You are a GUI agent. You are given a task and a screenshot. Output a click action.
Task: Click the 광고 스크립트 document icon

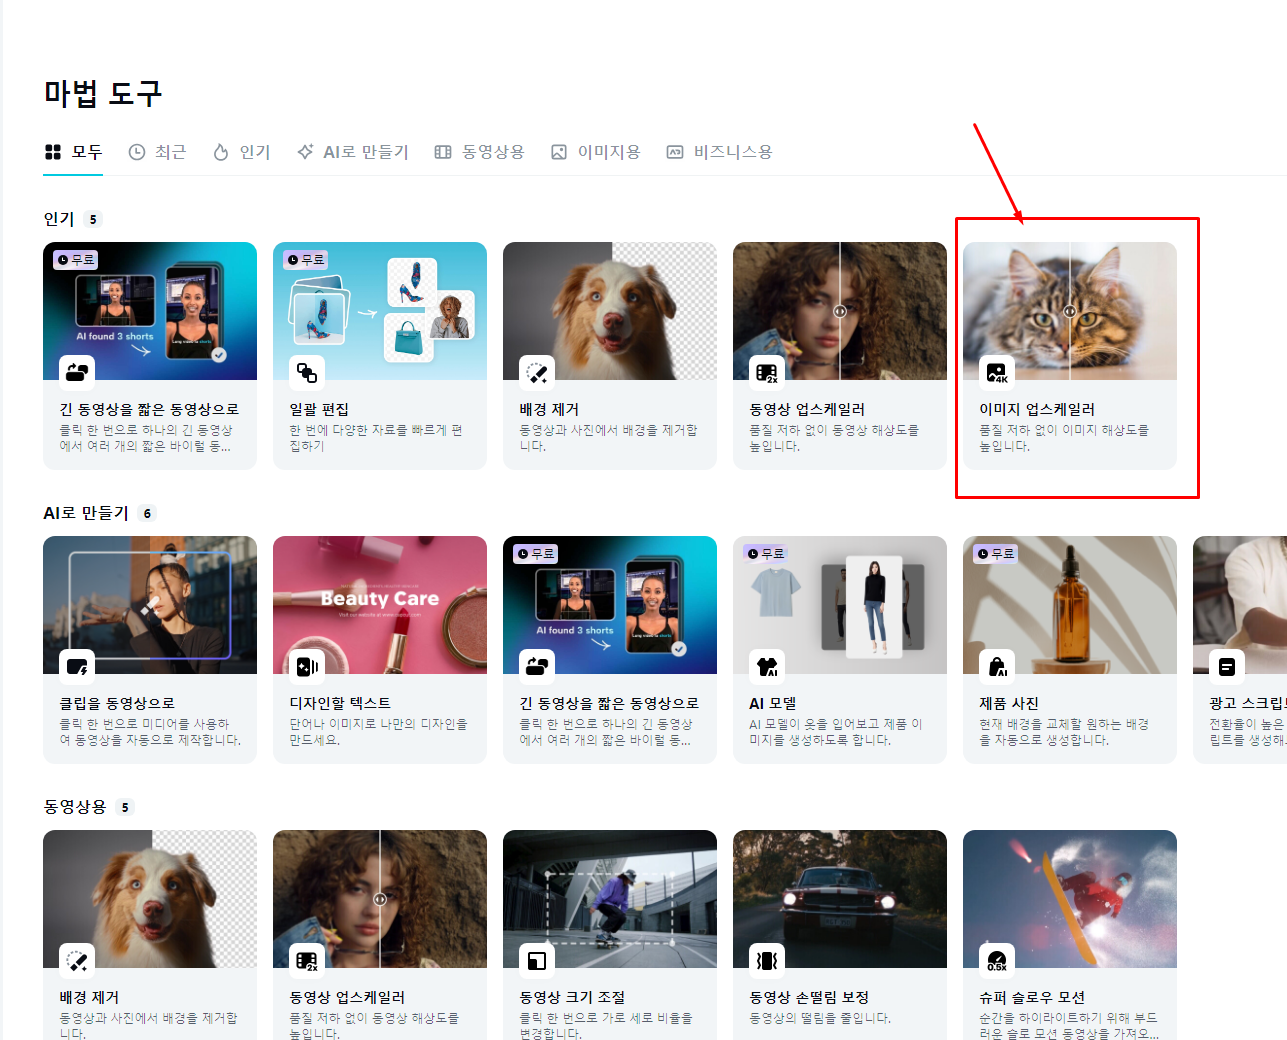click(x=1227, y=667)
